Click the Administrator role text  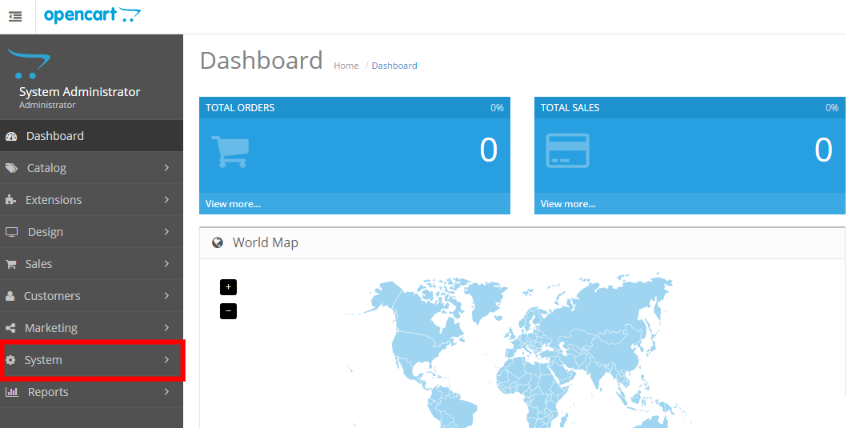click(47, 105)
